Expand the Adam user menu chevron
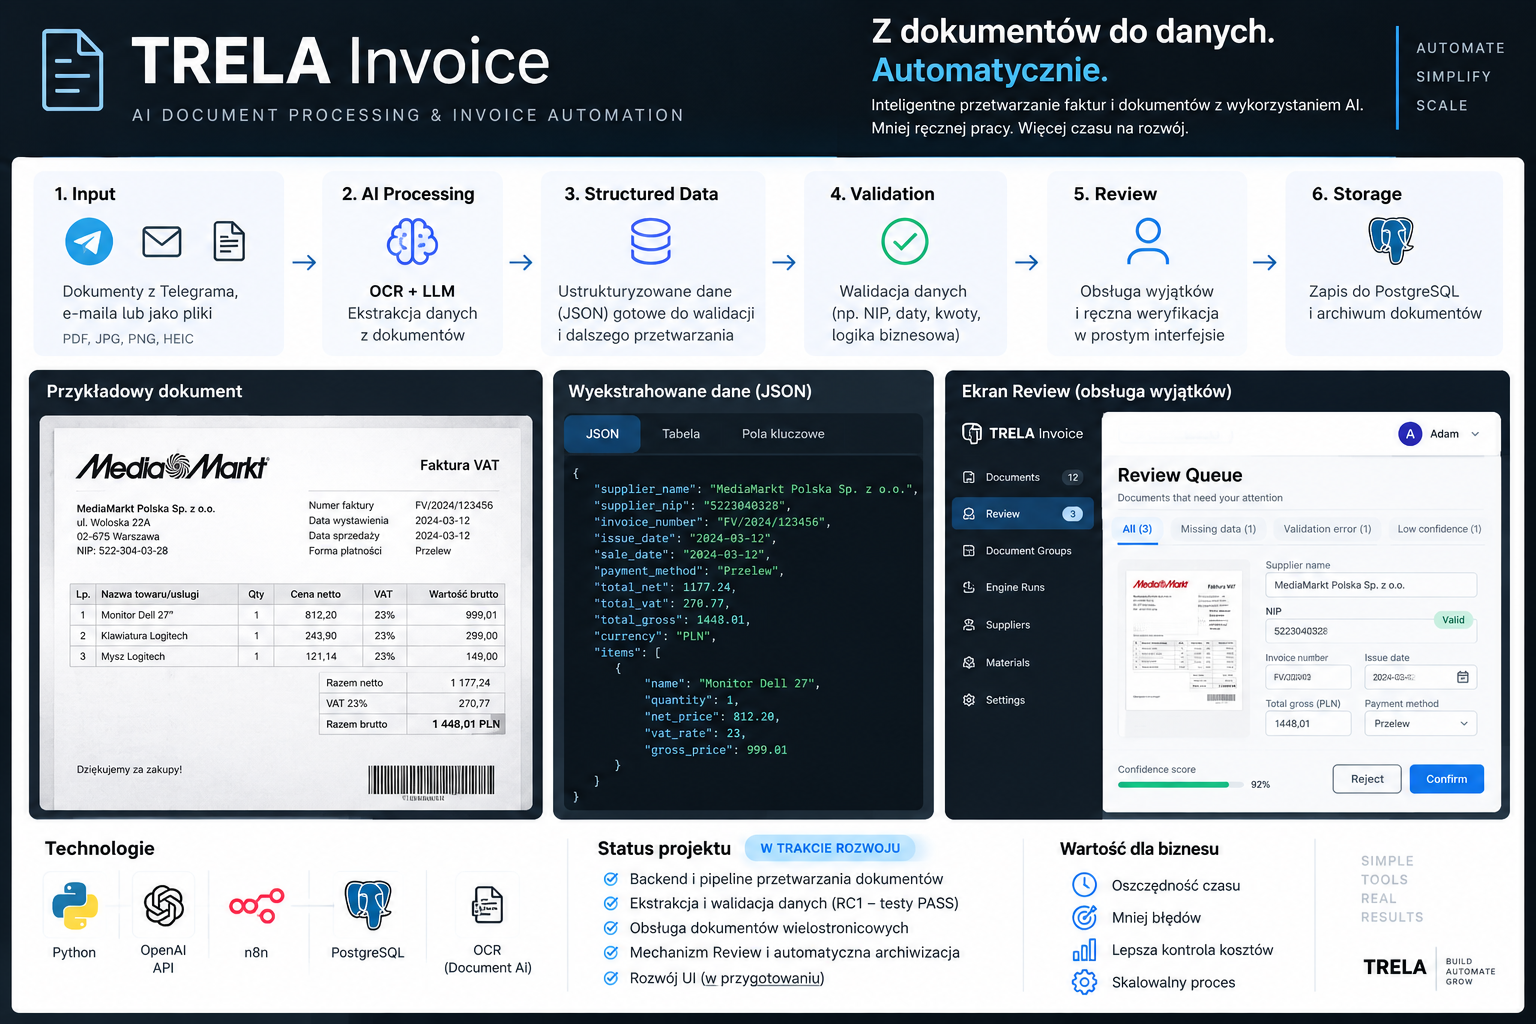The height and width of the screenshot is (1024, 1536). pos(1475,434)
